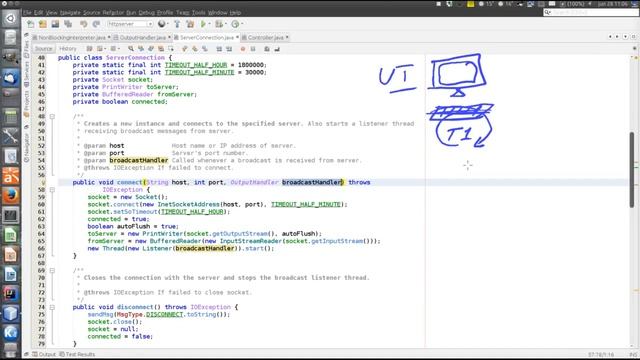The height and width of the screenshot is (360, 640).
Task: Click the Redo toolbar icon
Action: (96, 24)
